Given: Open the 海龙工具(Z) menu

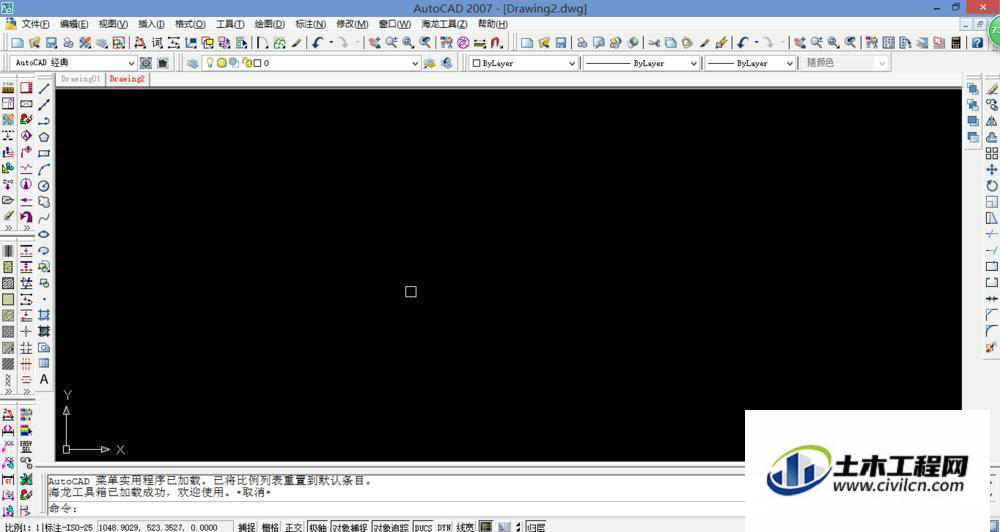Looking at the screenshot, I should [x=444, y=24].
